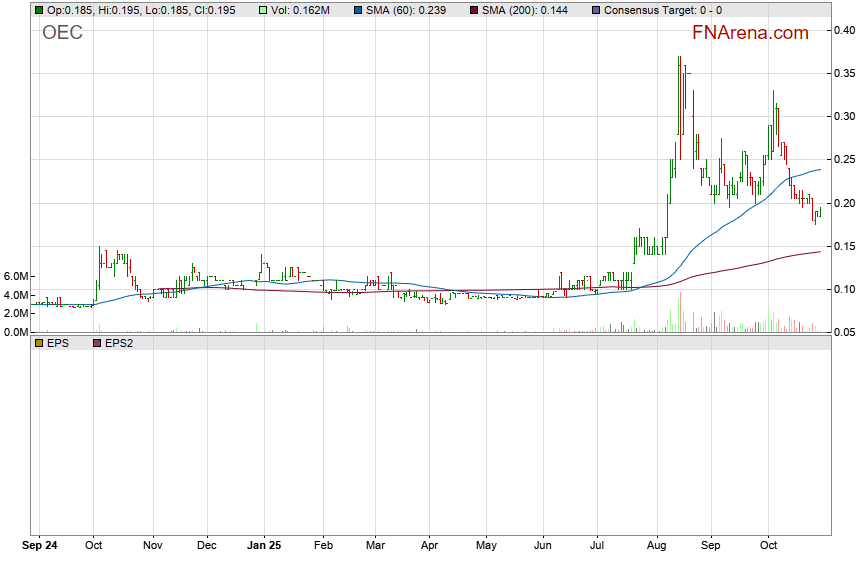Click the purple Consensus Target legend swatch
The height and width of the screenshot is (566, 859).
597,10
